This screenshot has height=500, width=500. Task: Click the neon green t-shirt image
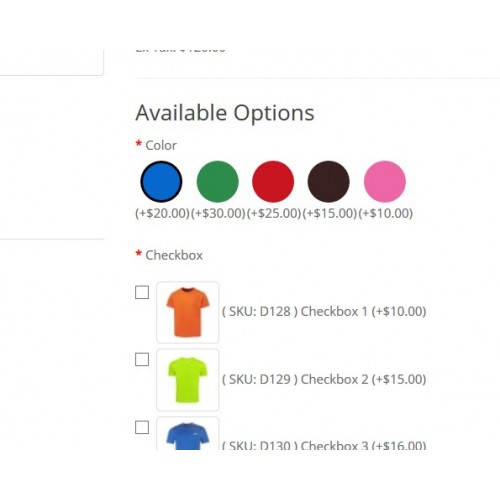tap(188, 380)
